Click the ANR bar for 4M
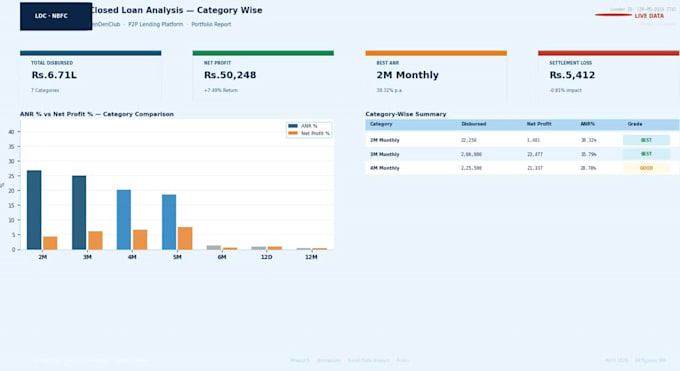Screen dimensions: 680x371 (x=124, y=220)
